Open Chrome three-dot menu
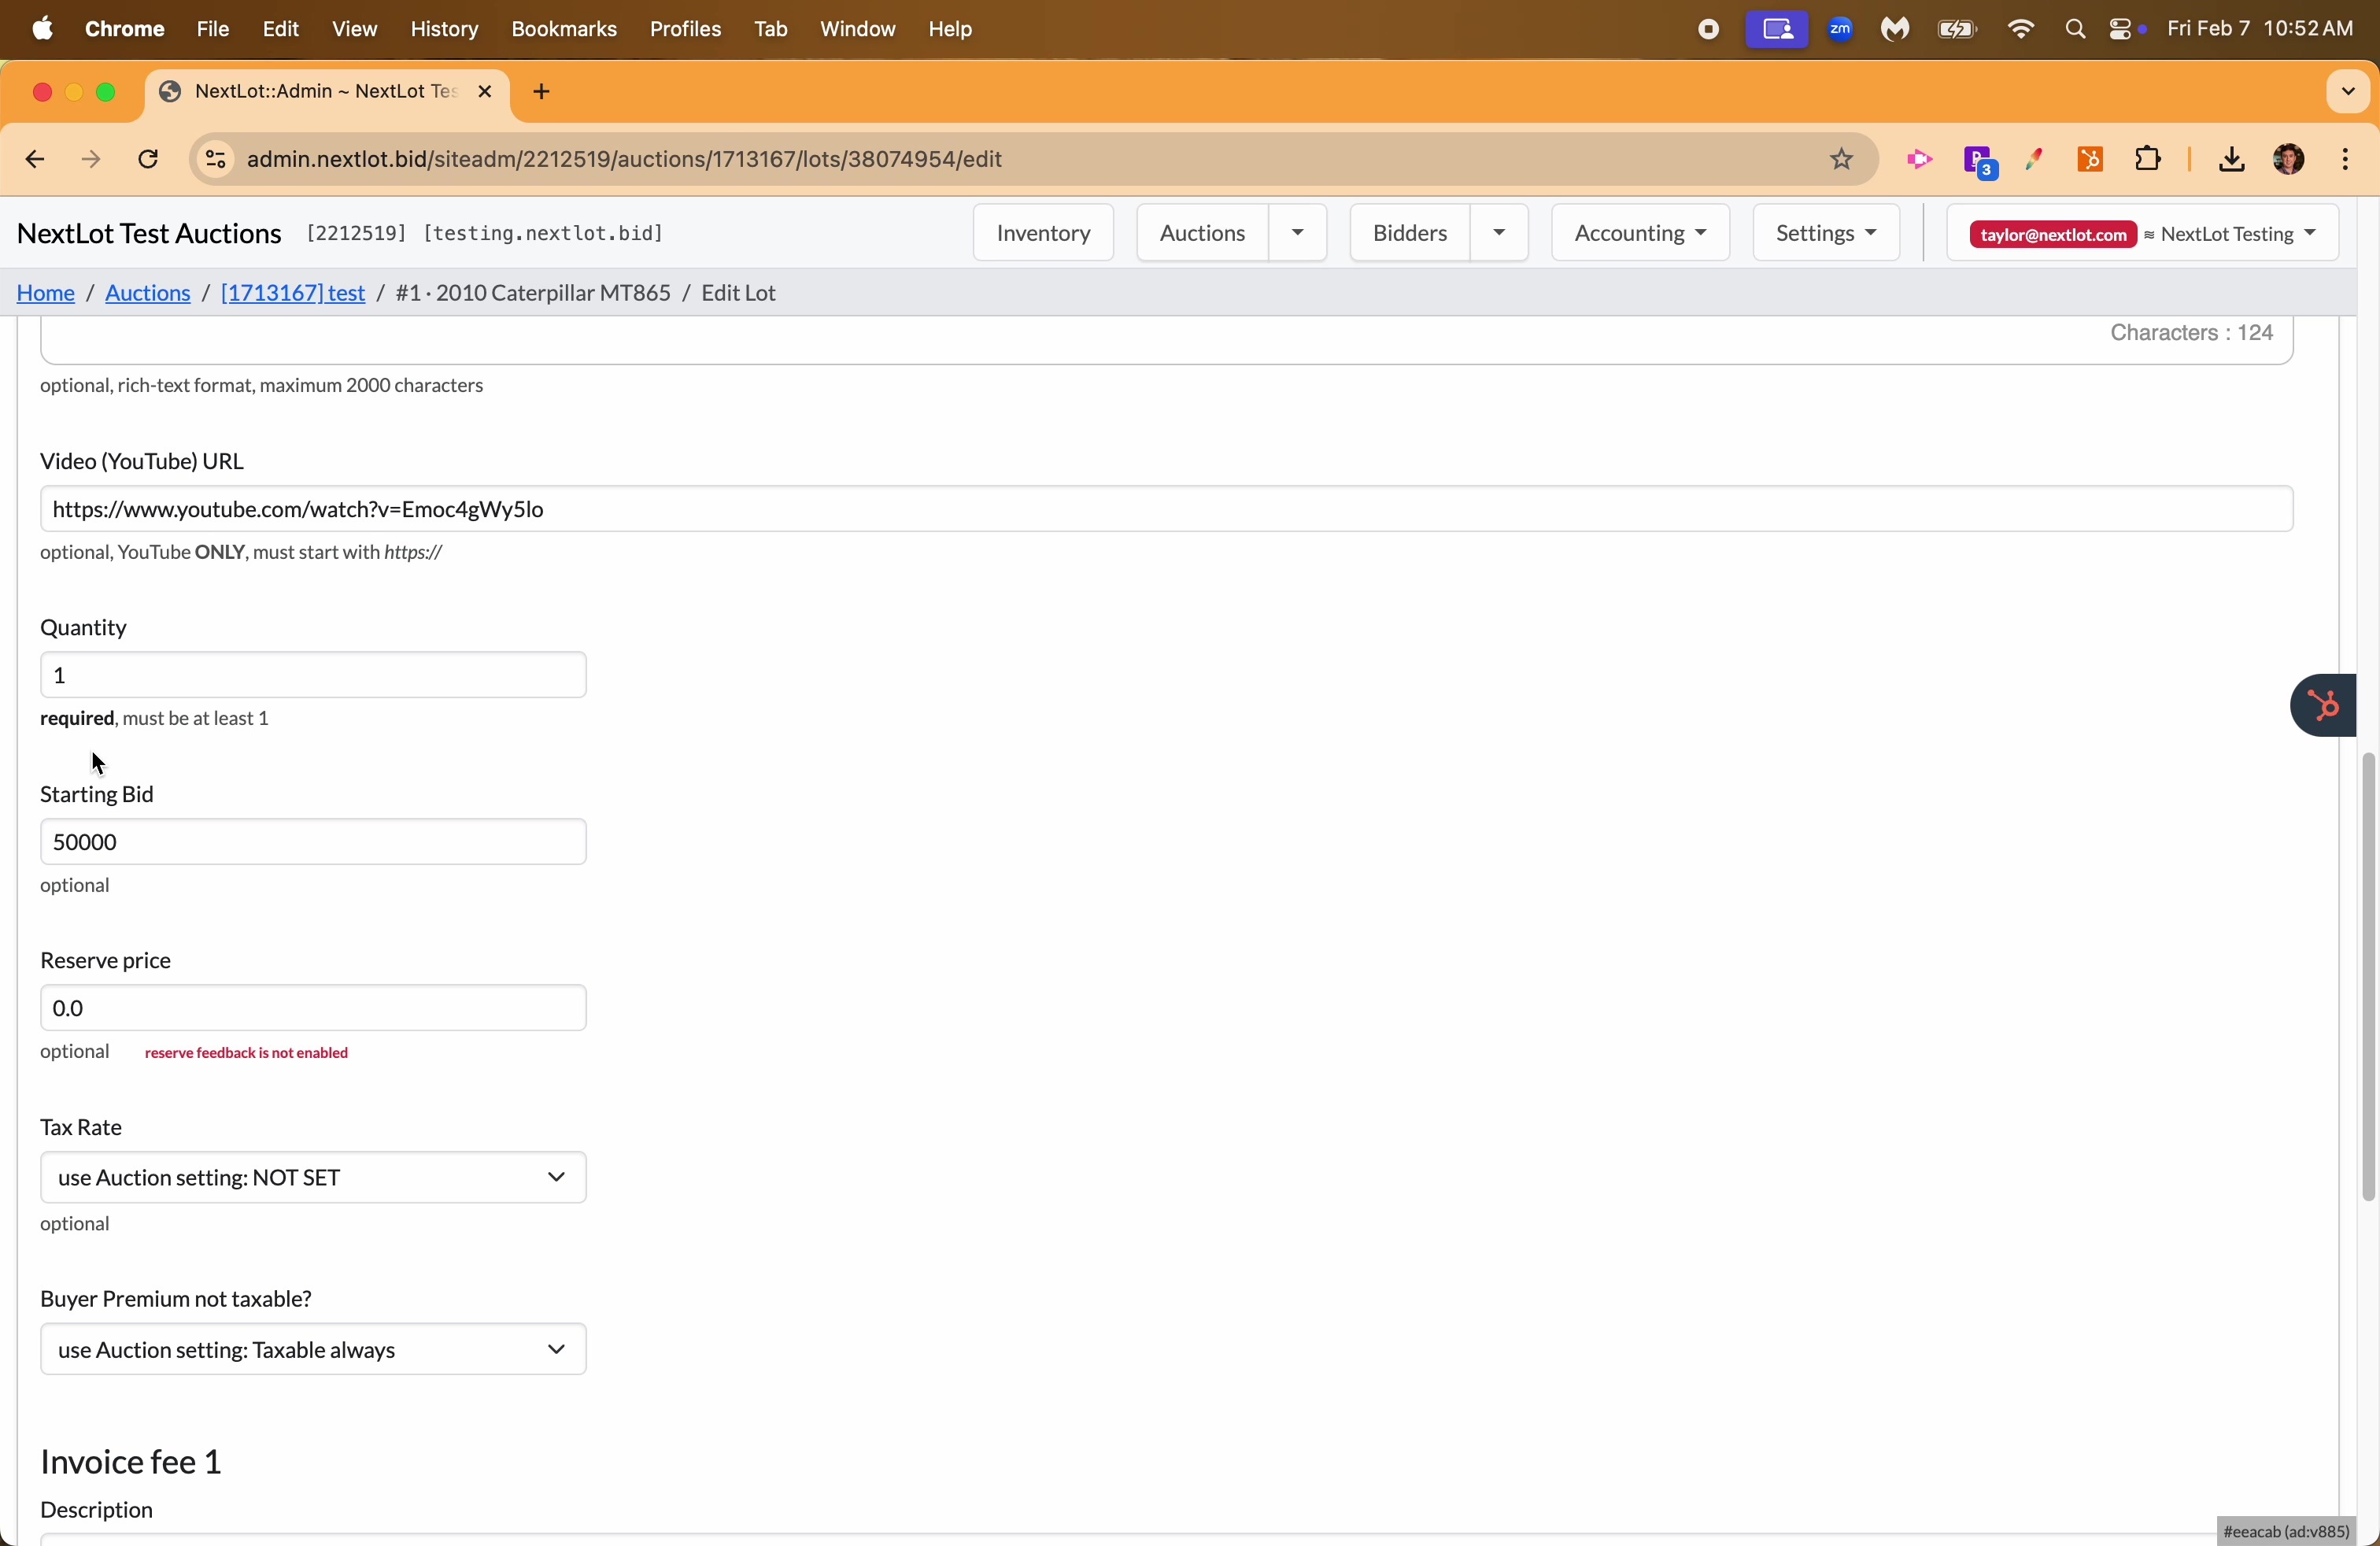The image size is (2380, 1546). 2345,160
